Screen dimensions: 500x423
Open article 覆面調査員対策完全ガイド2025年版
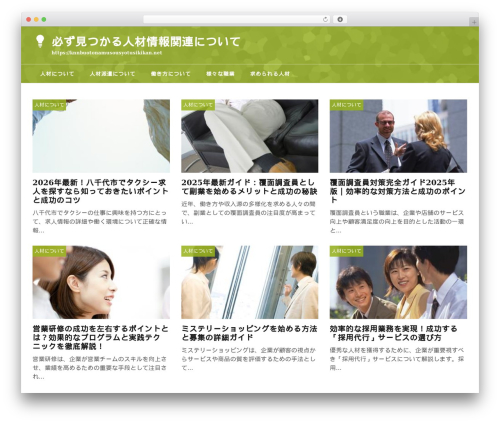pos(398,191)
